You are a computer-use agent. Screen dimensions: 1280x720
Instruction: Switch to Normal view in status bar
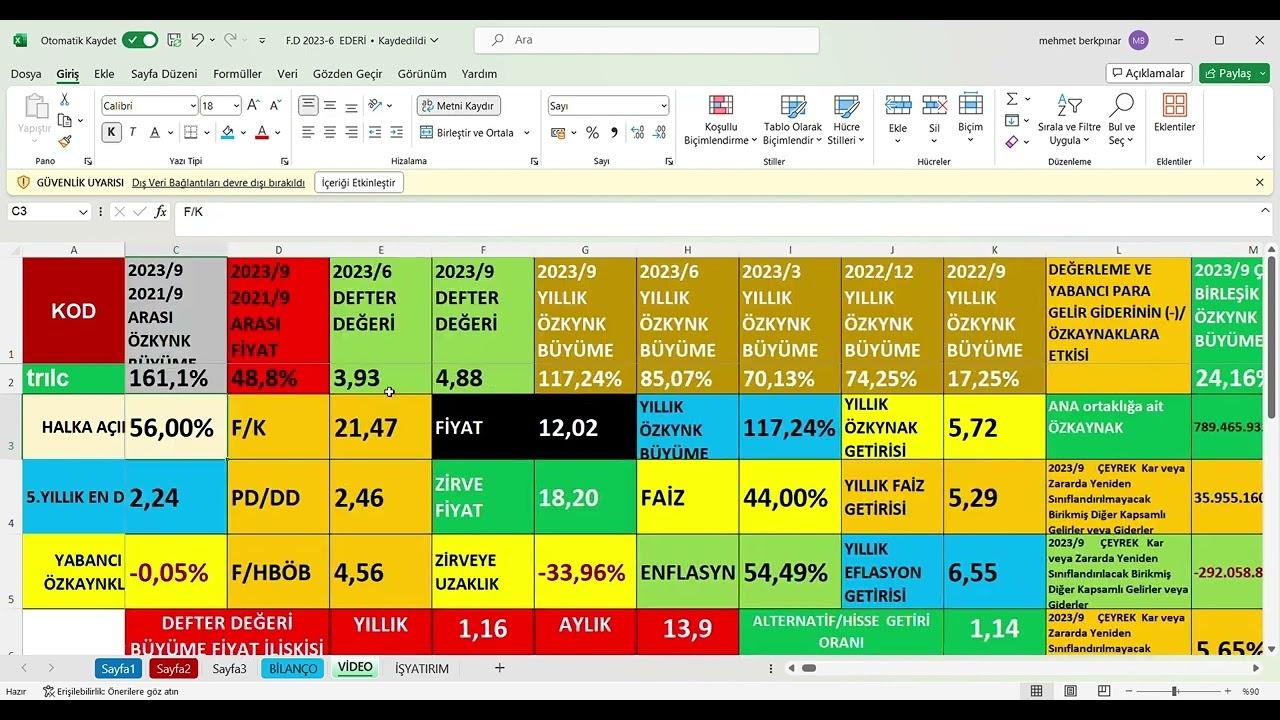coord(1037,691)
